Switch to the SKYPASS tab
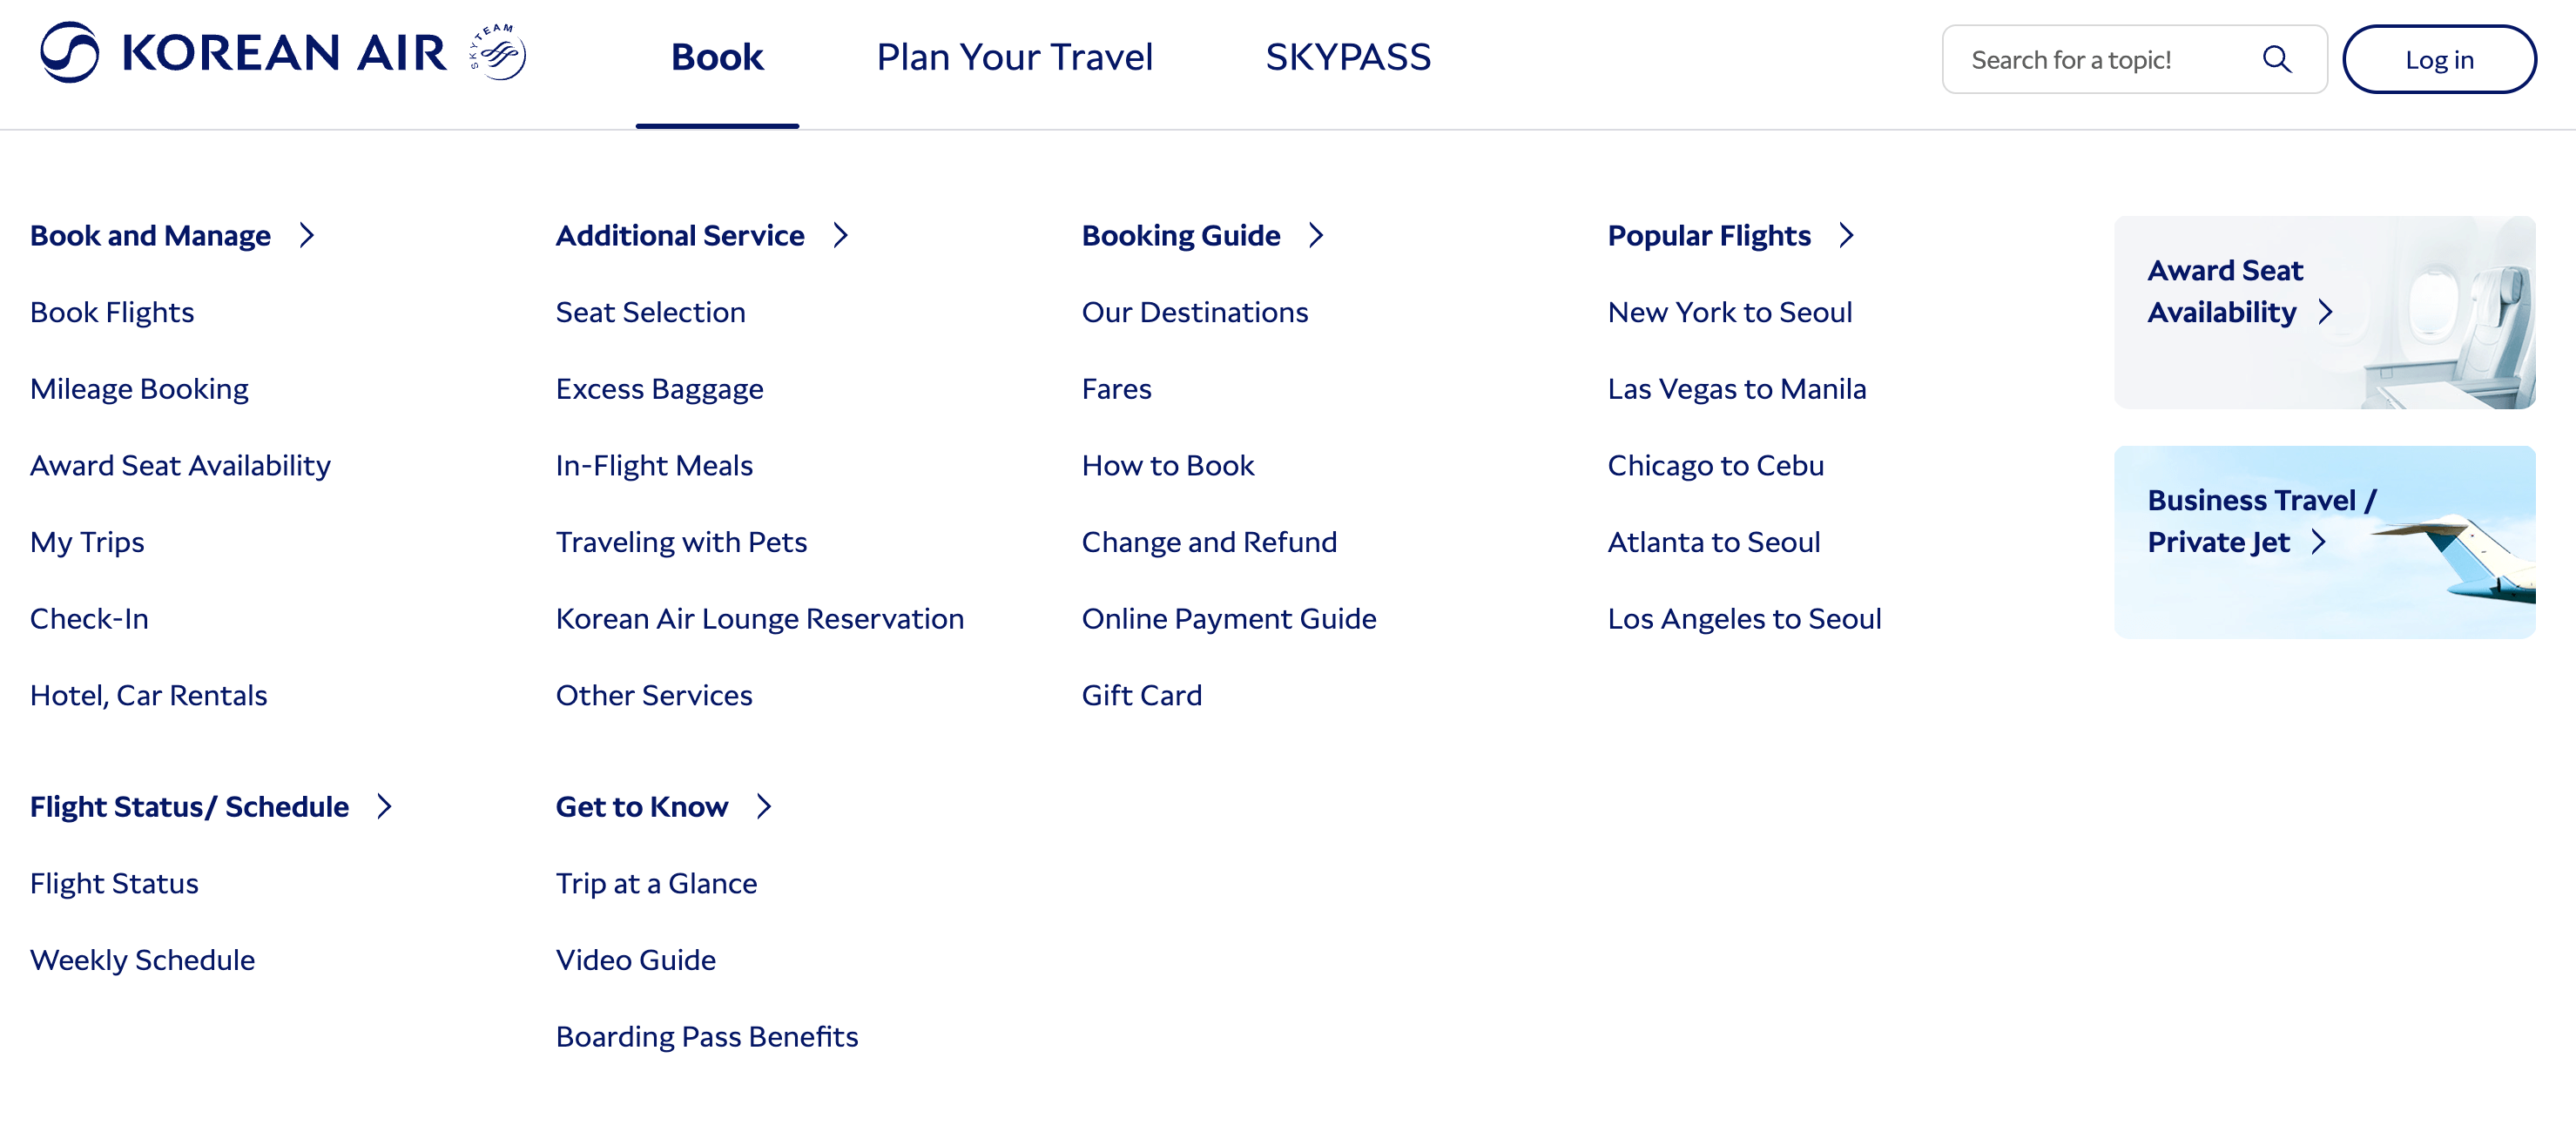 click(1348, 58)
